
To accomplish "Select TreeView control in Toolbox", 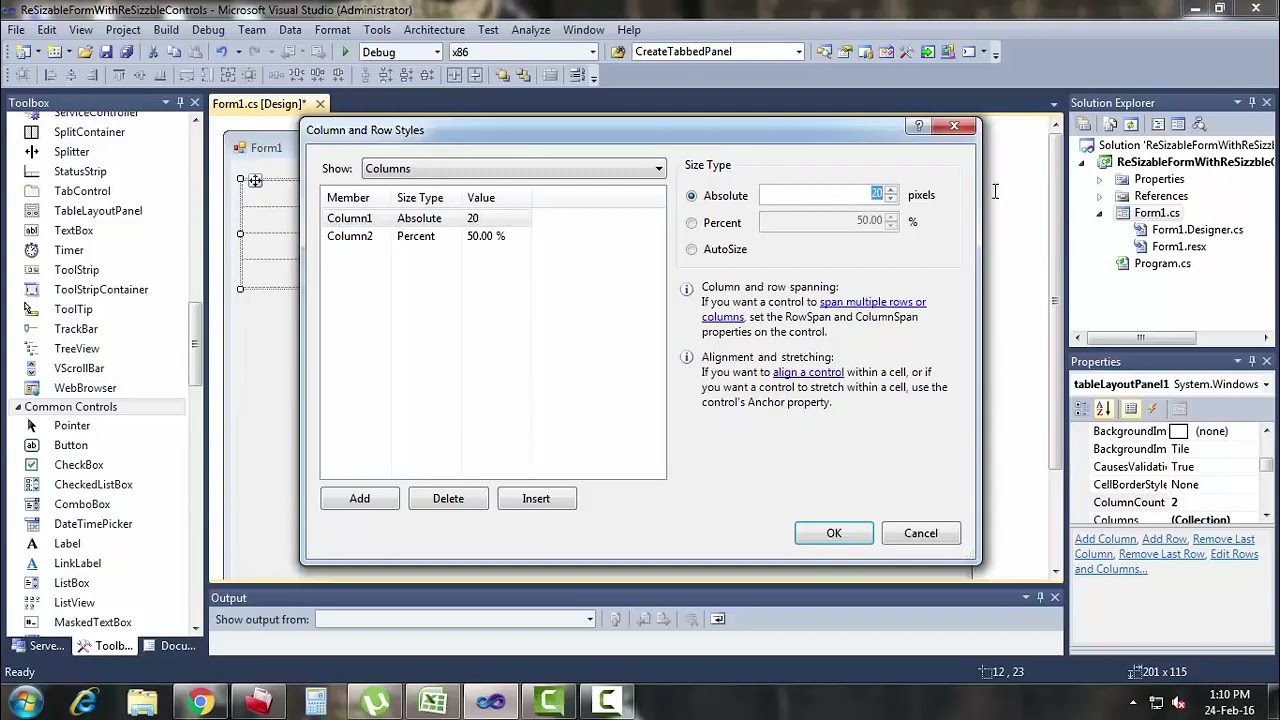I will pos(77,349).
